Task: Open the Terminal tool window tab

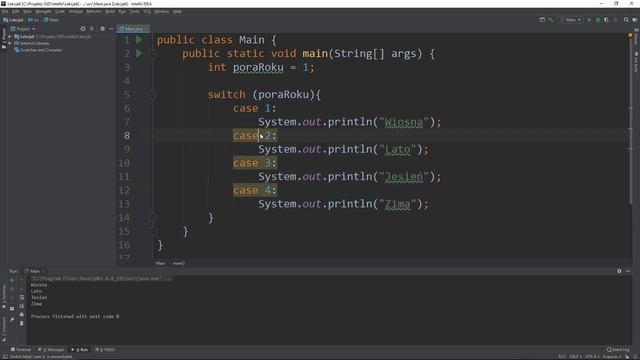Action: (20, 349)
